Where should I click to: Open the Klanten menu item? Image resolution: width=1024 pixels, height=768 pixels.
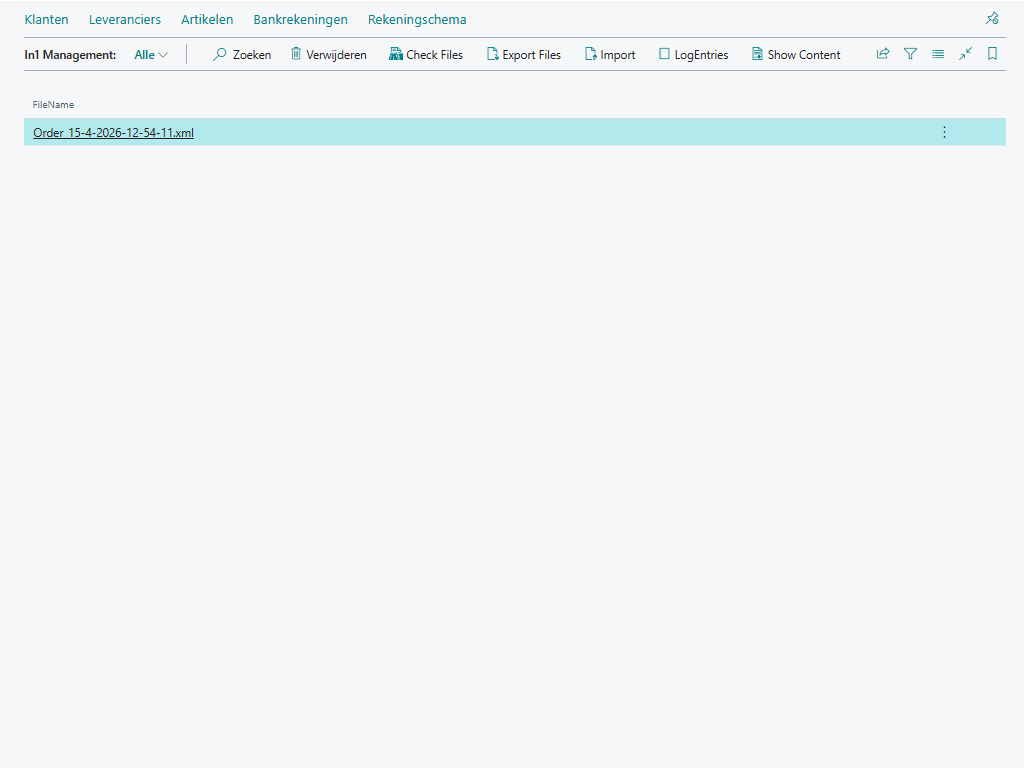tap(46, 20)
